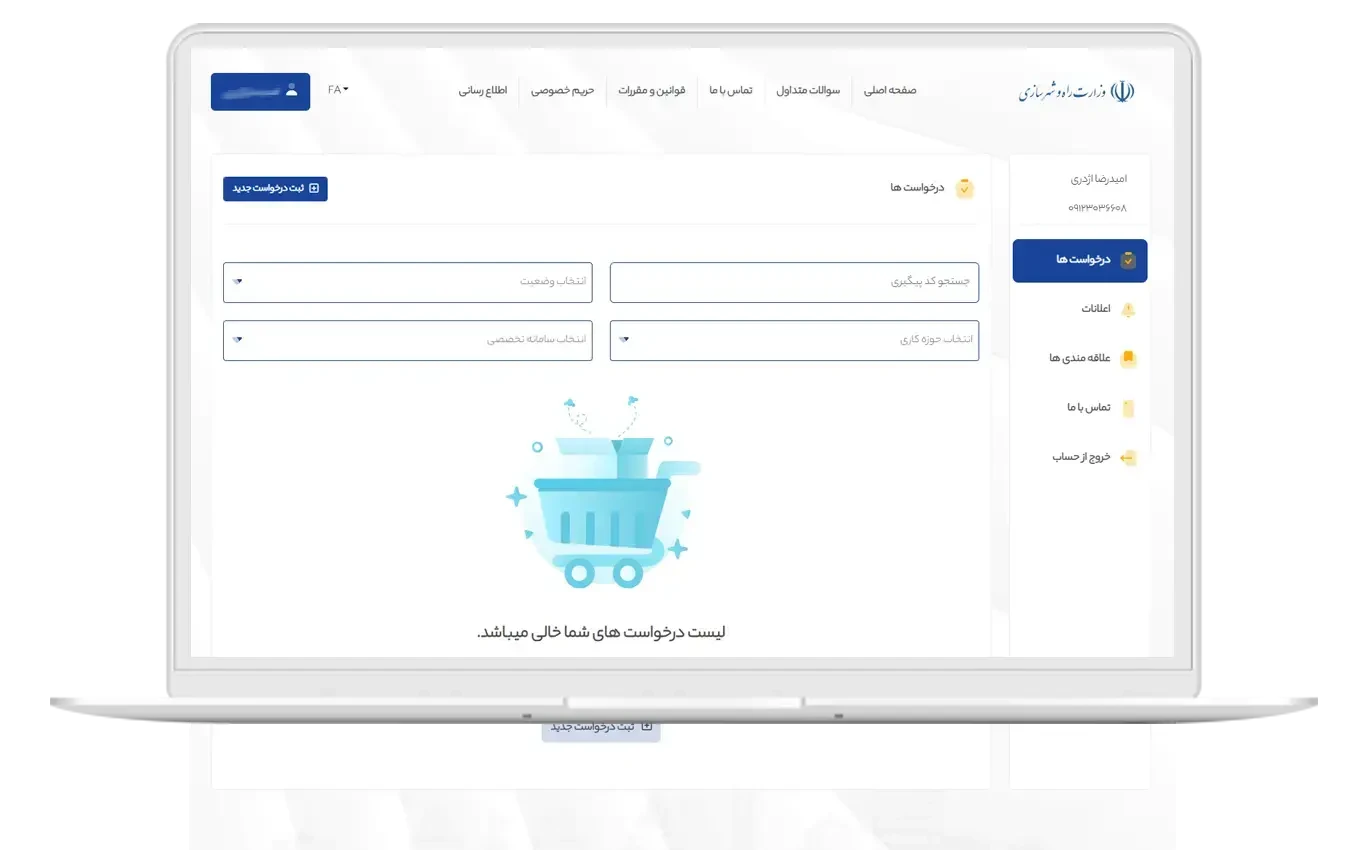Open the انتخاب سامانه تخصصی dropdown
This screenshot has height=850, width=1366.
[407, 340]
